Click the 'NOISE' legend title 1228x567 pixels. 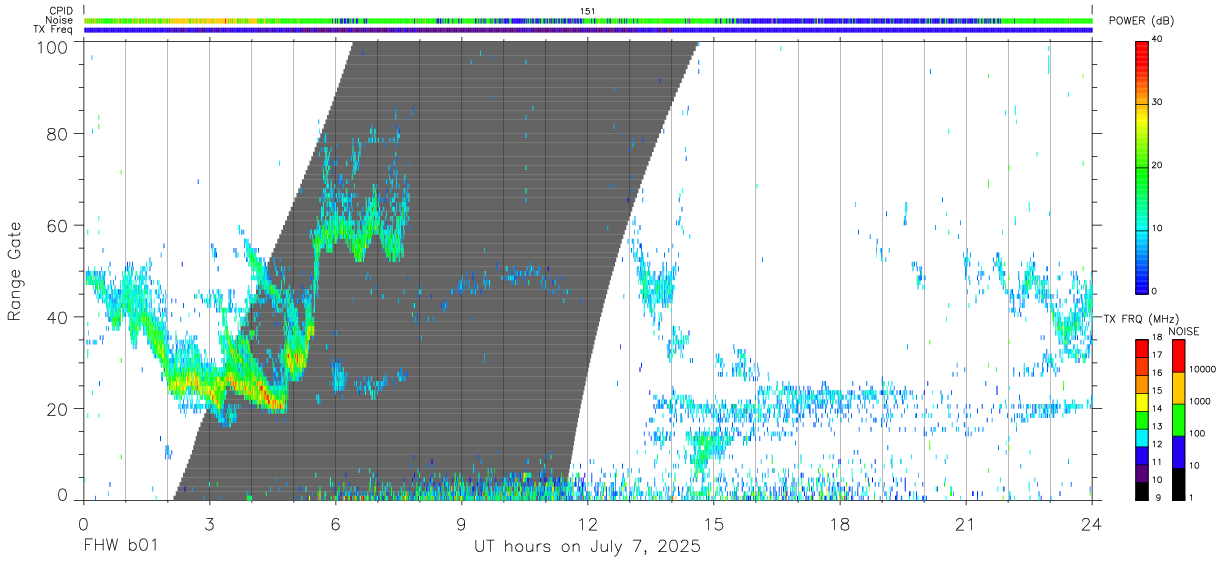(x=1183, y=331)
